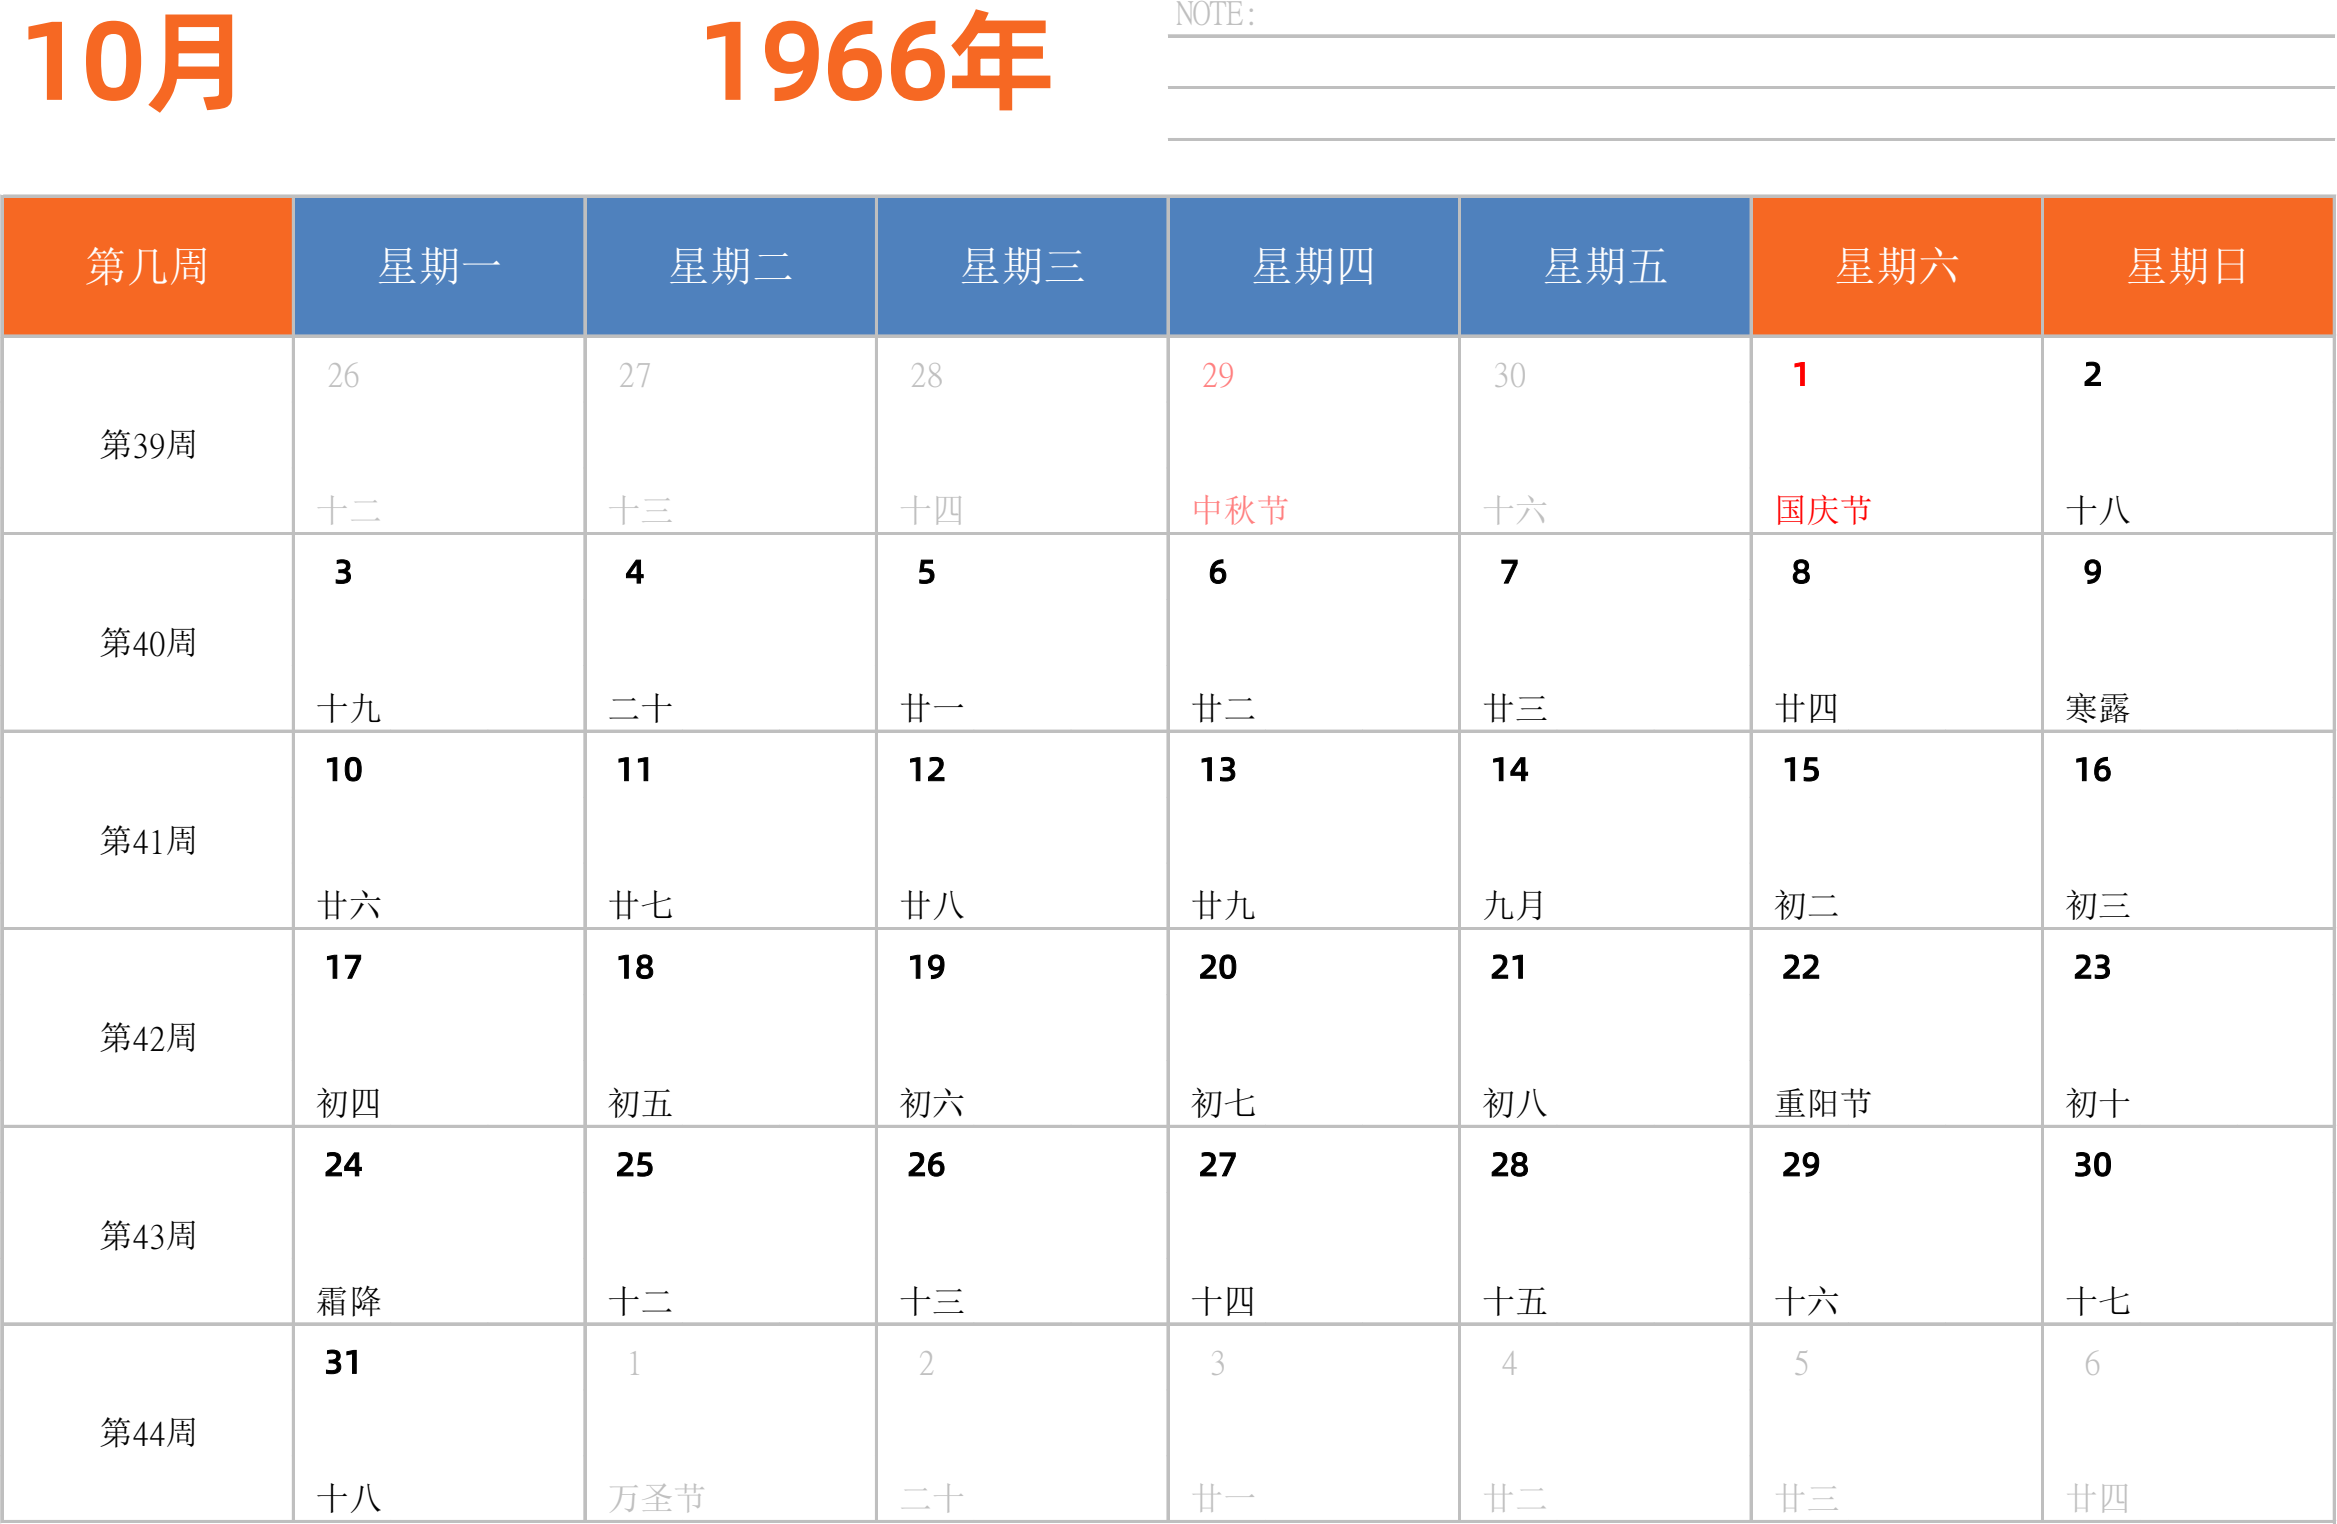The height and width of the screenshot is (1524, 2337).
Task: Select October 16 date number
Action: tap(2092, 770)
